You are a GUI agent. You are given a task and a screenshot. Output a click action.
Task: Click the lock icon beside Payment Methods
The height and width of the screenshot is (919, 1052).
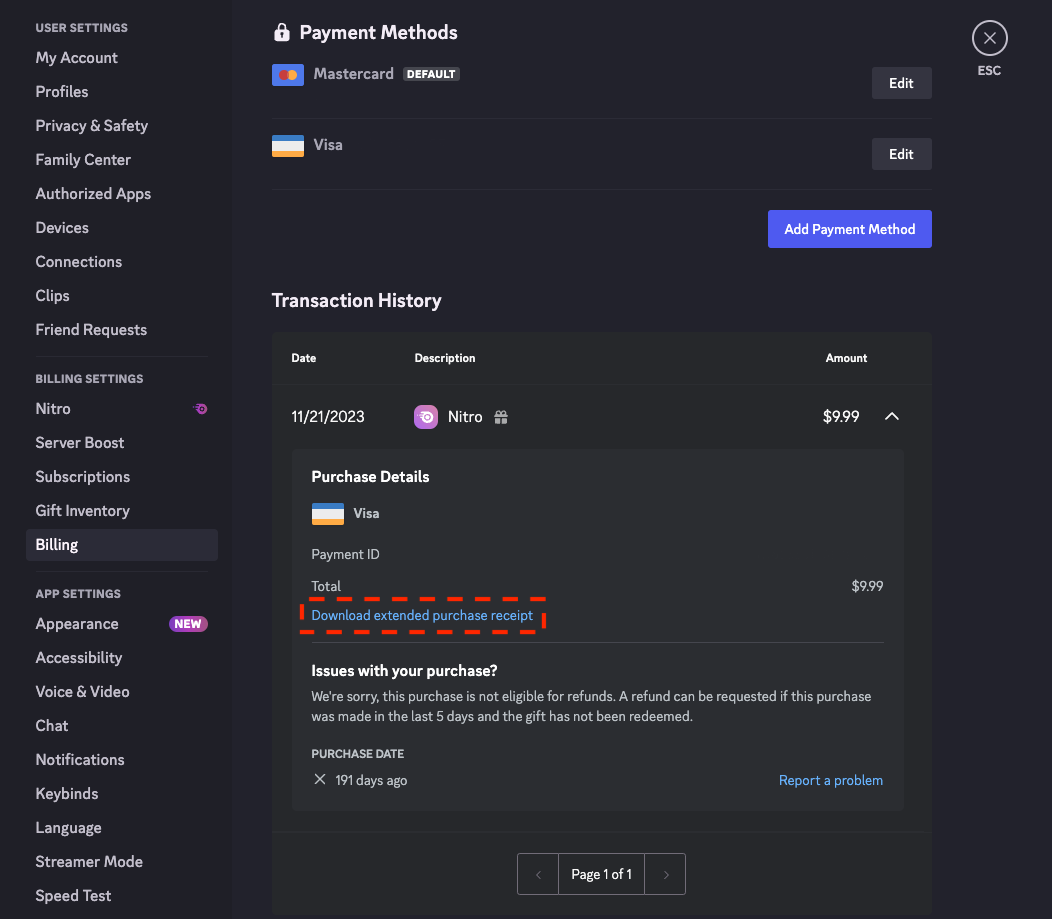click(x=282, y=32)
